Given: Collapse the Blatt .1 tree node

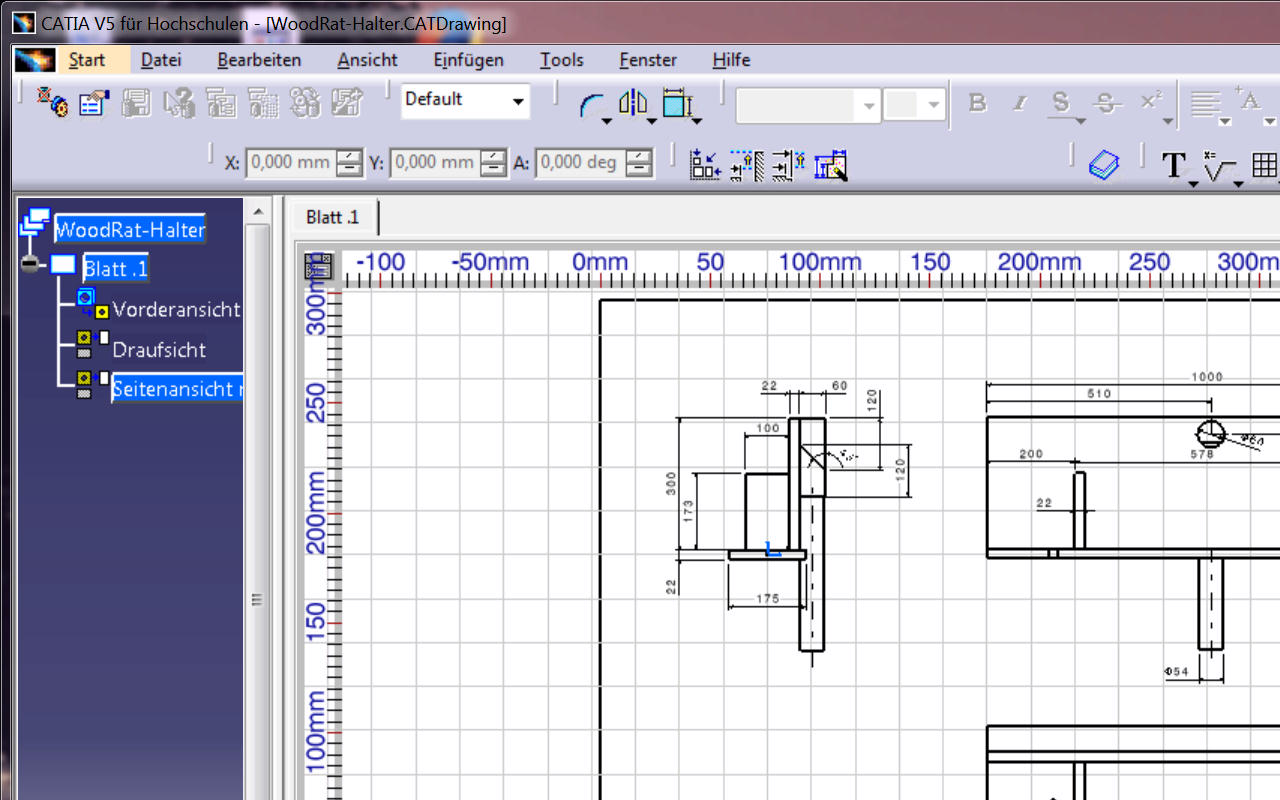Looking at the screenshot, I should click(28, 265).
